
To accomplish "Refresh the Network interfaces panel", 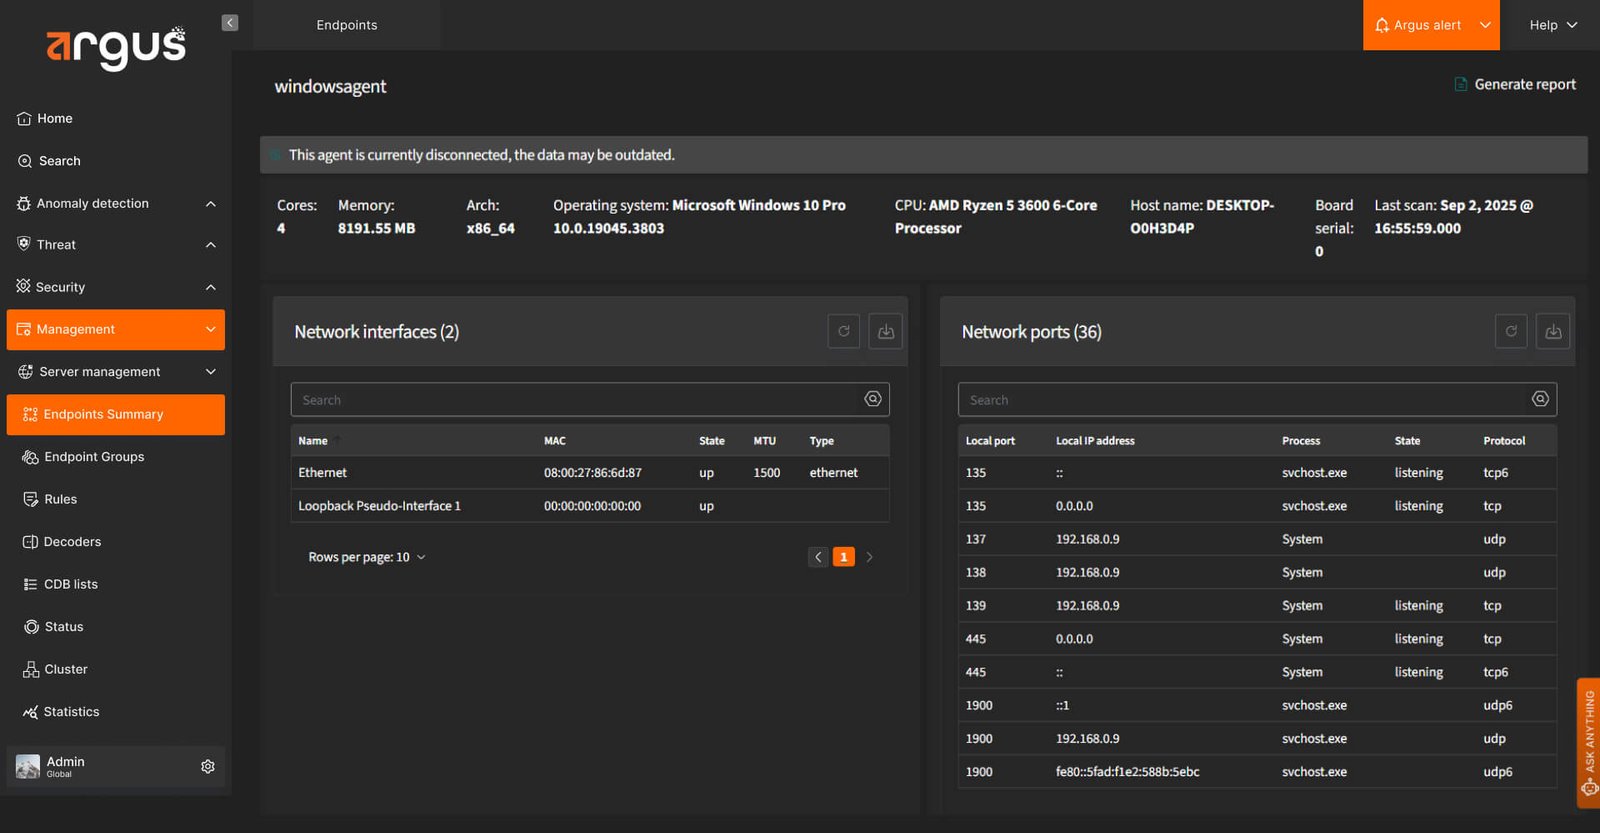I will click(844, 331).
